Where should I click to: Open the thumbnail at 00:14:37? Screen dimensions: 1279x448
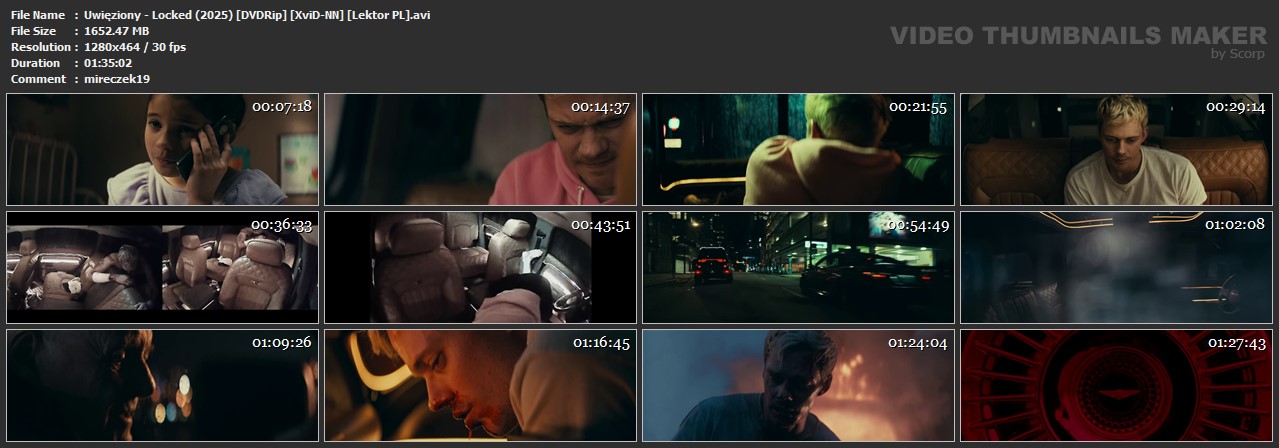tap(480, 150)
